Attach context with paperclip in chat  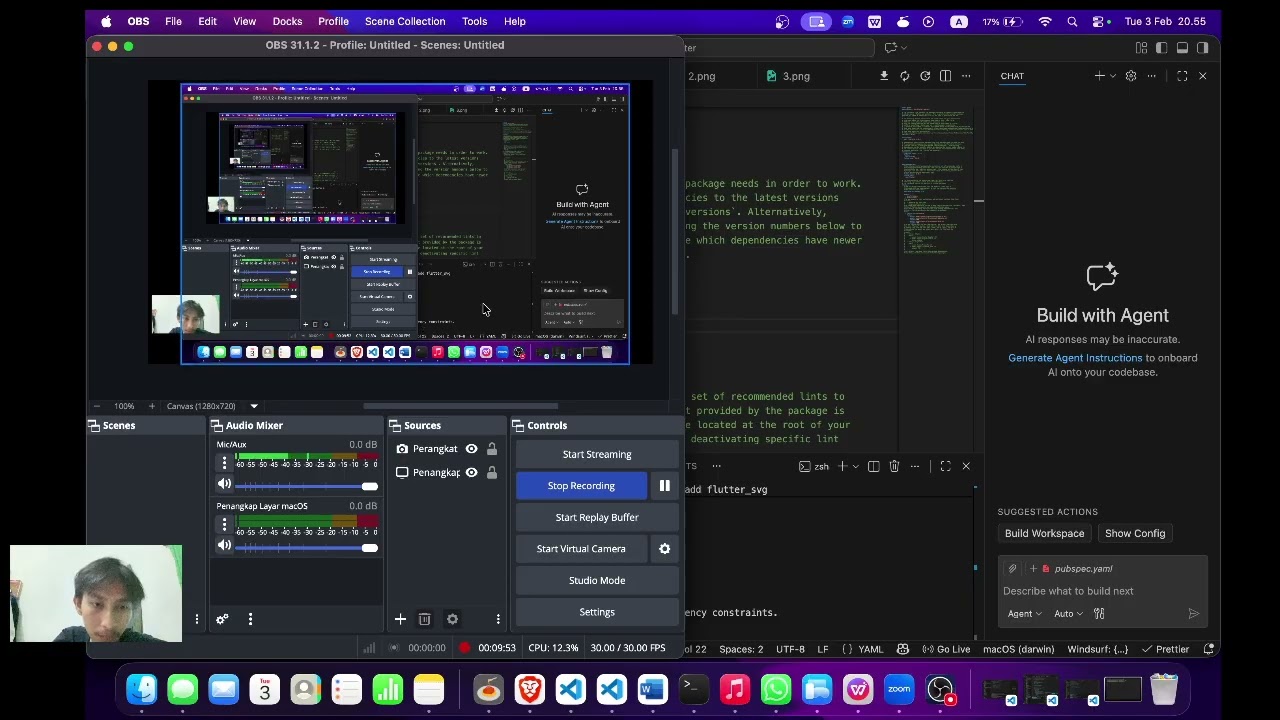[1012, 569]
